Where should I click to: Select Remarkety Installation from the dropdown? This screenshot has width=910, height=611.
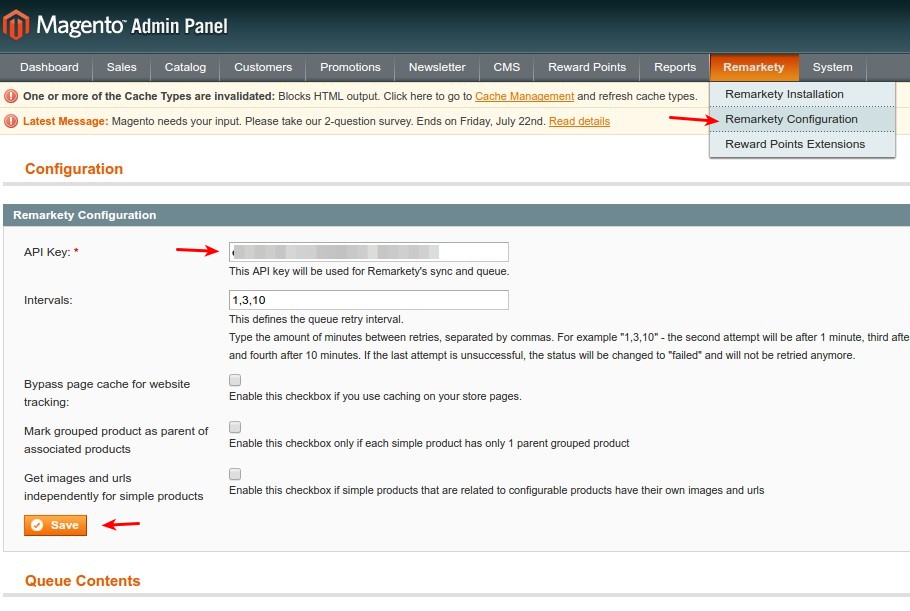(x=803, y=94)
